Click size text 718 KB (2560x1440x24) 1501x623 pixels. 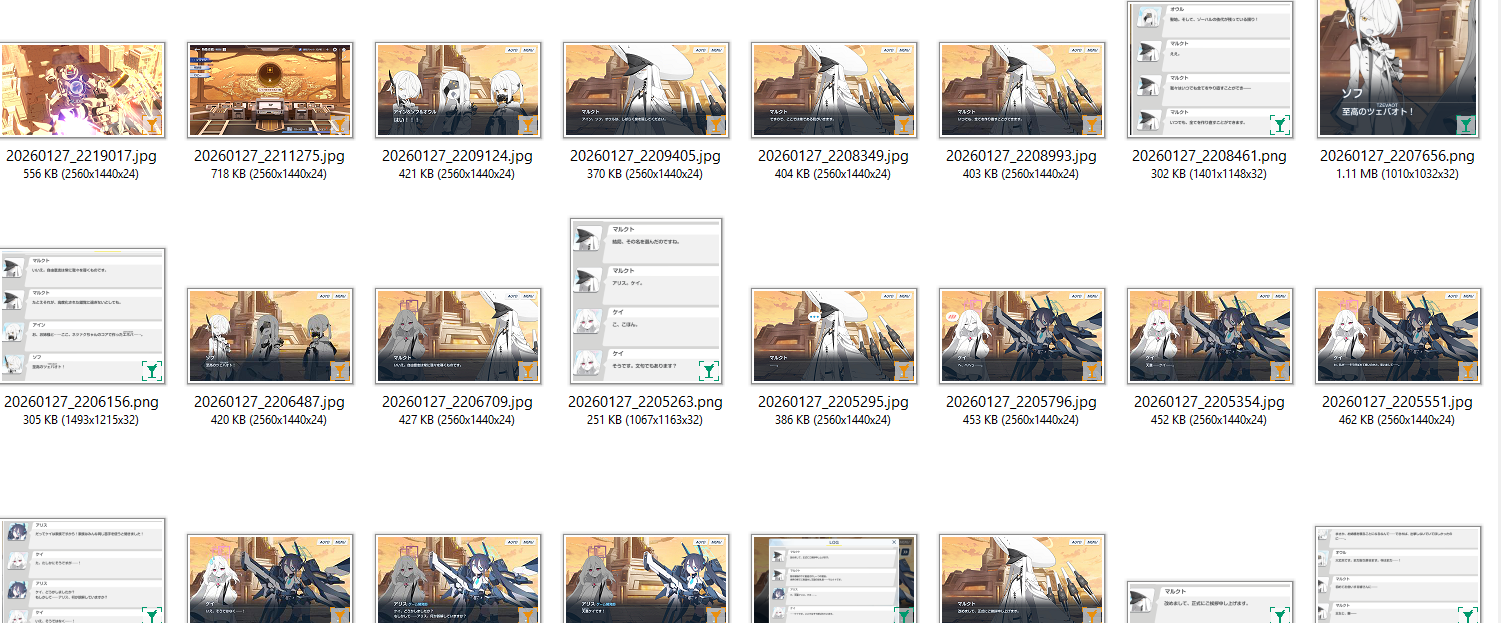click(269, 174)
